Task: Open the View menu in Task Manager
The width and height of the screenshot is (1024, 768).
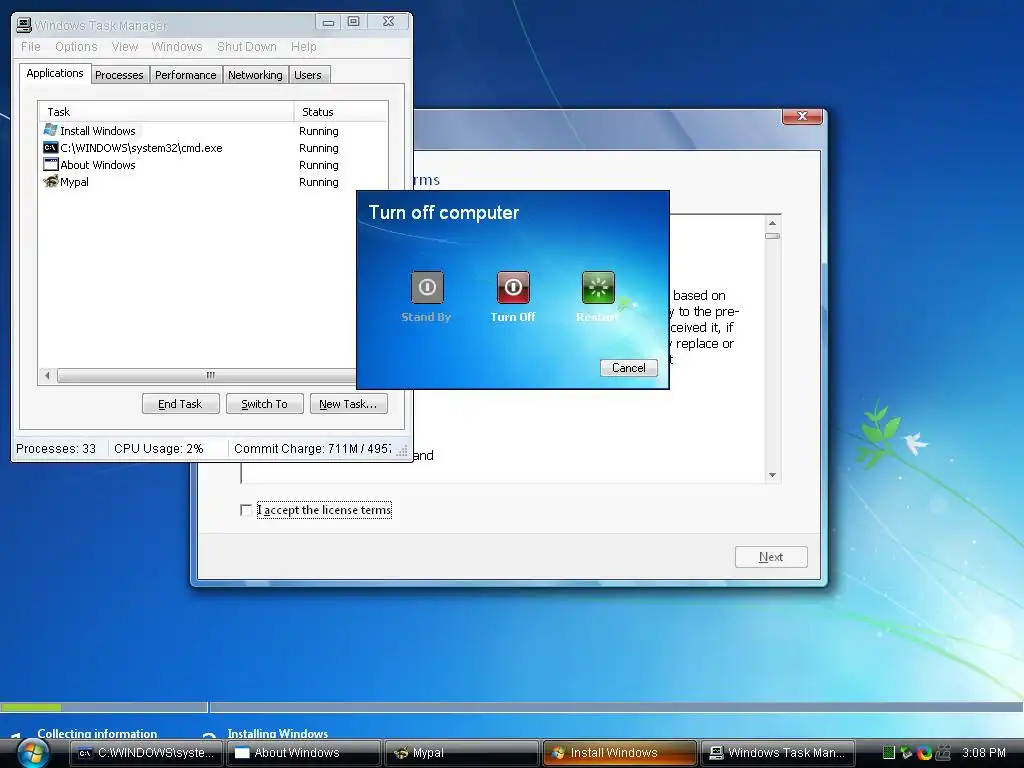Action: coord(124,46)
